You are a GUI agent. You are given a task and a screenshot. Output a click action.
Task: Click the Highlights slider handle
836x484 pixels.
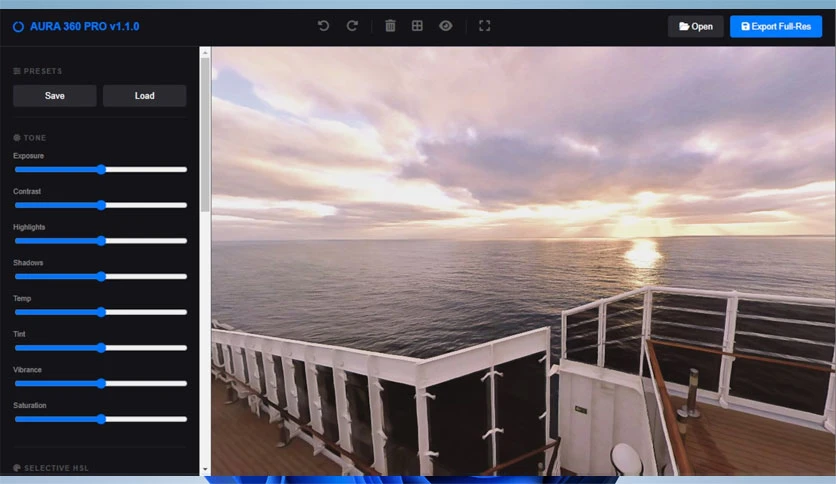(x=101, y=241)
